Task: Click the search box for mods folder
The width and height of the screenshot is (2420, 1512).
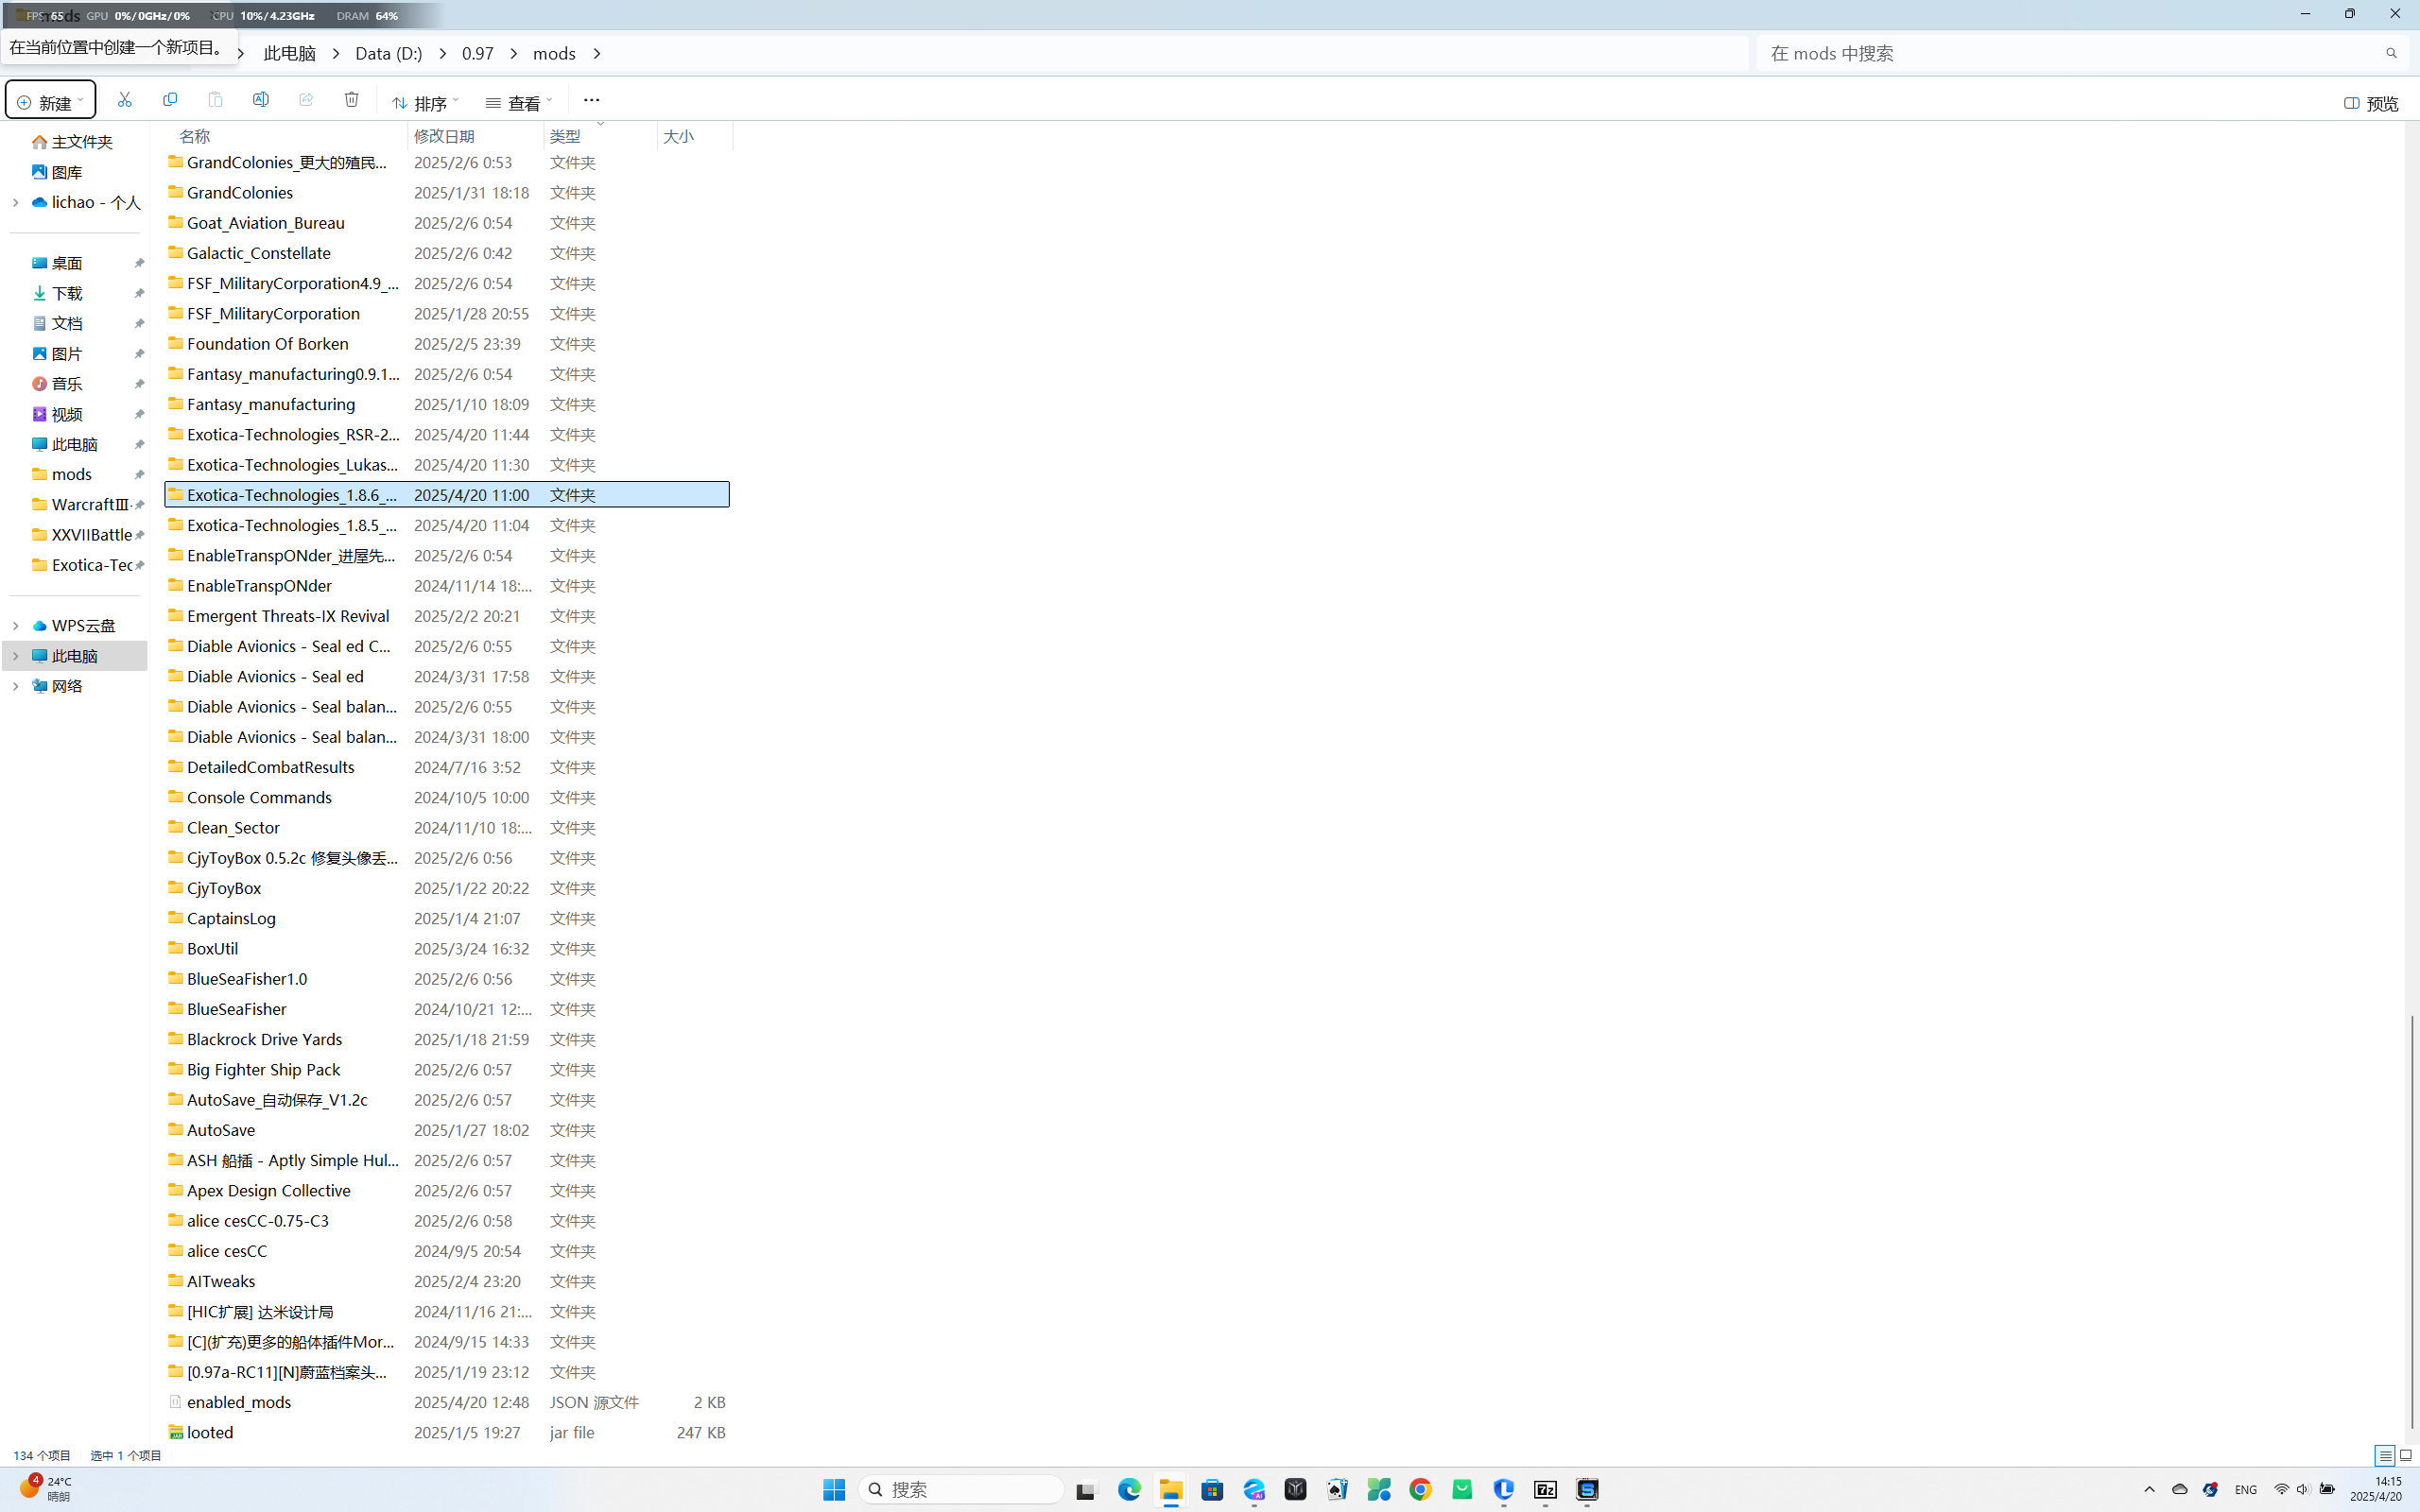Action: pyautogui.click(x=2060, y=54)
